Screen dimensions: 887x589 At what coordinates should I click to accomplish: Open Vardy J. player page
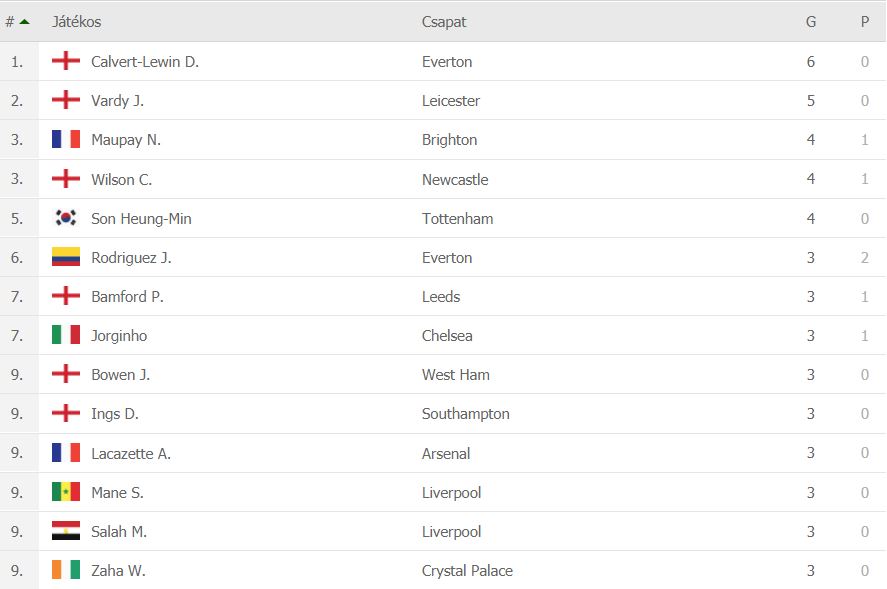click(x=118, y=101)
